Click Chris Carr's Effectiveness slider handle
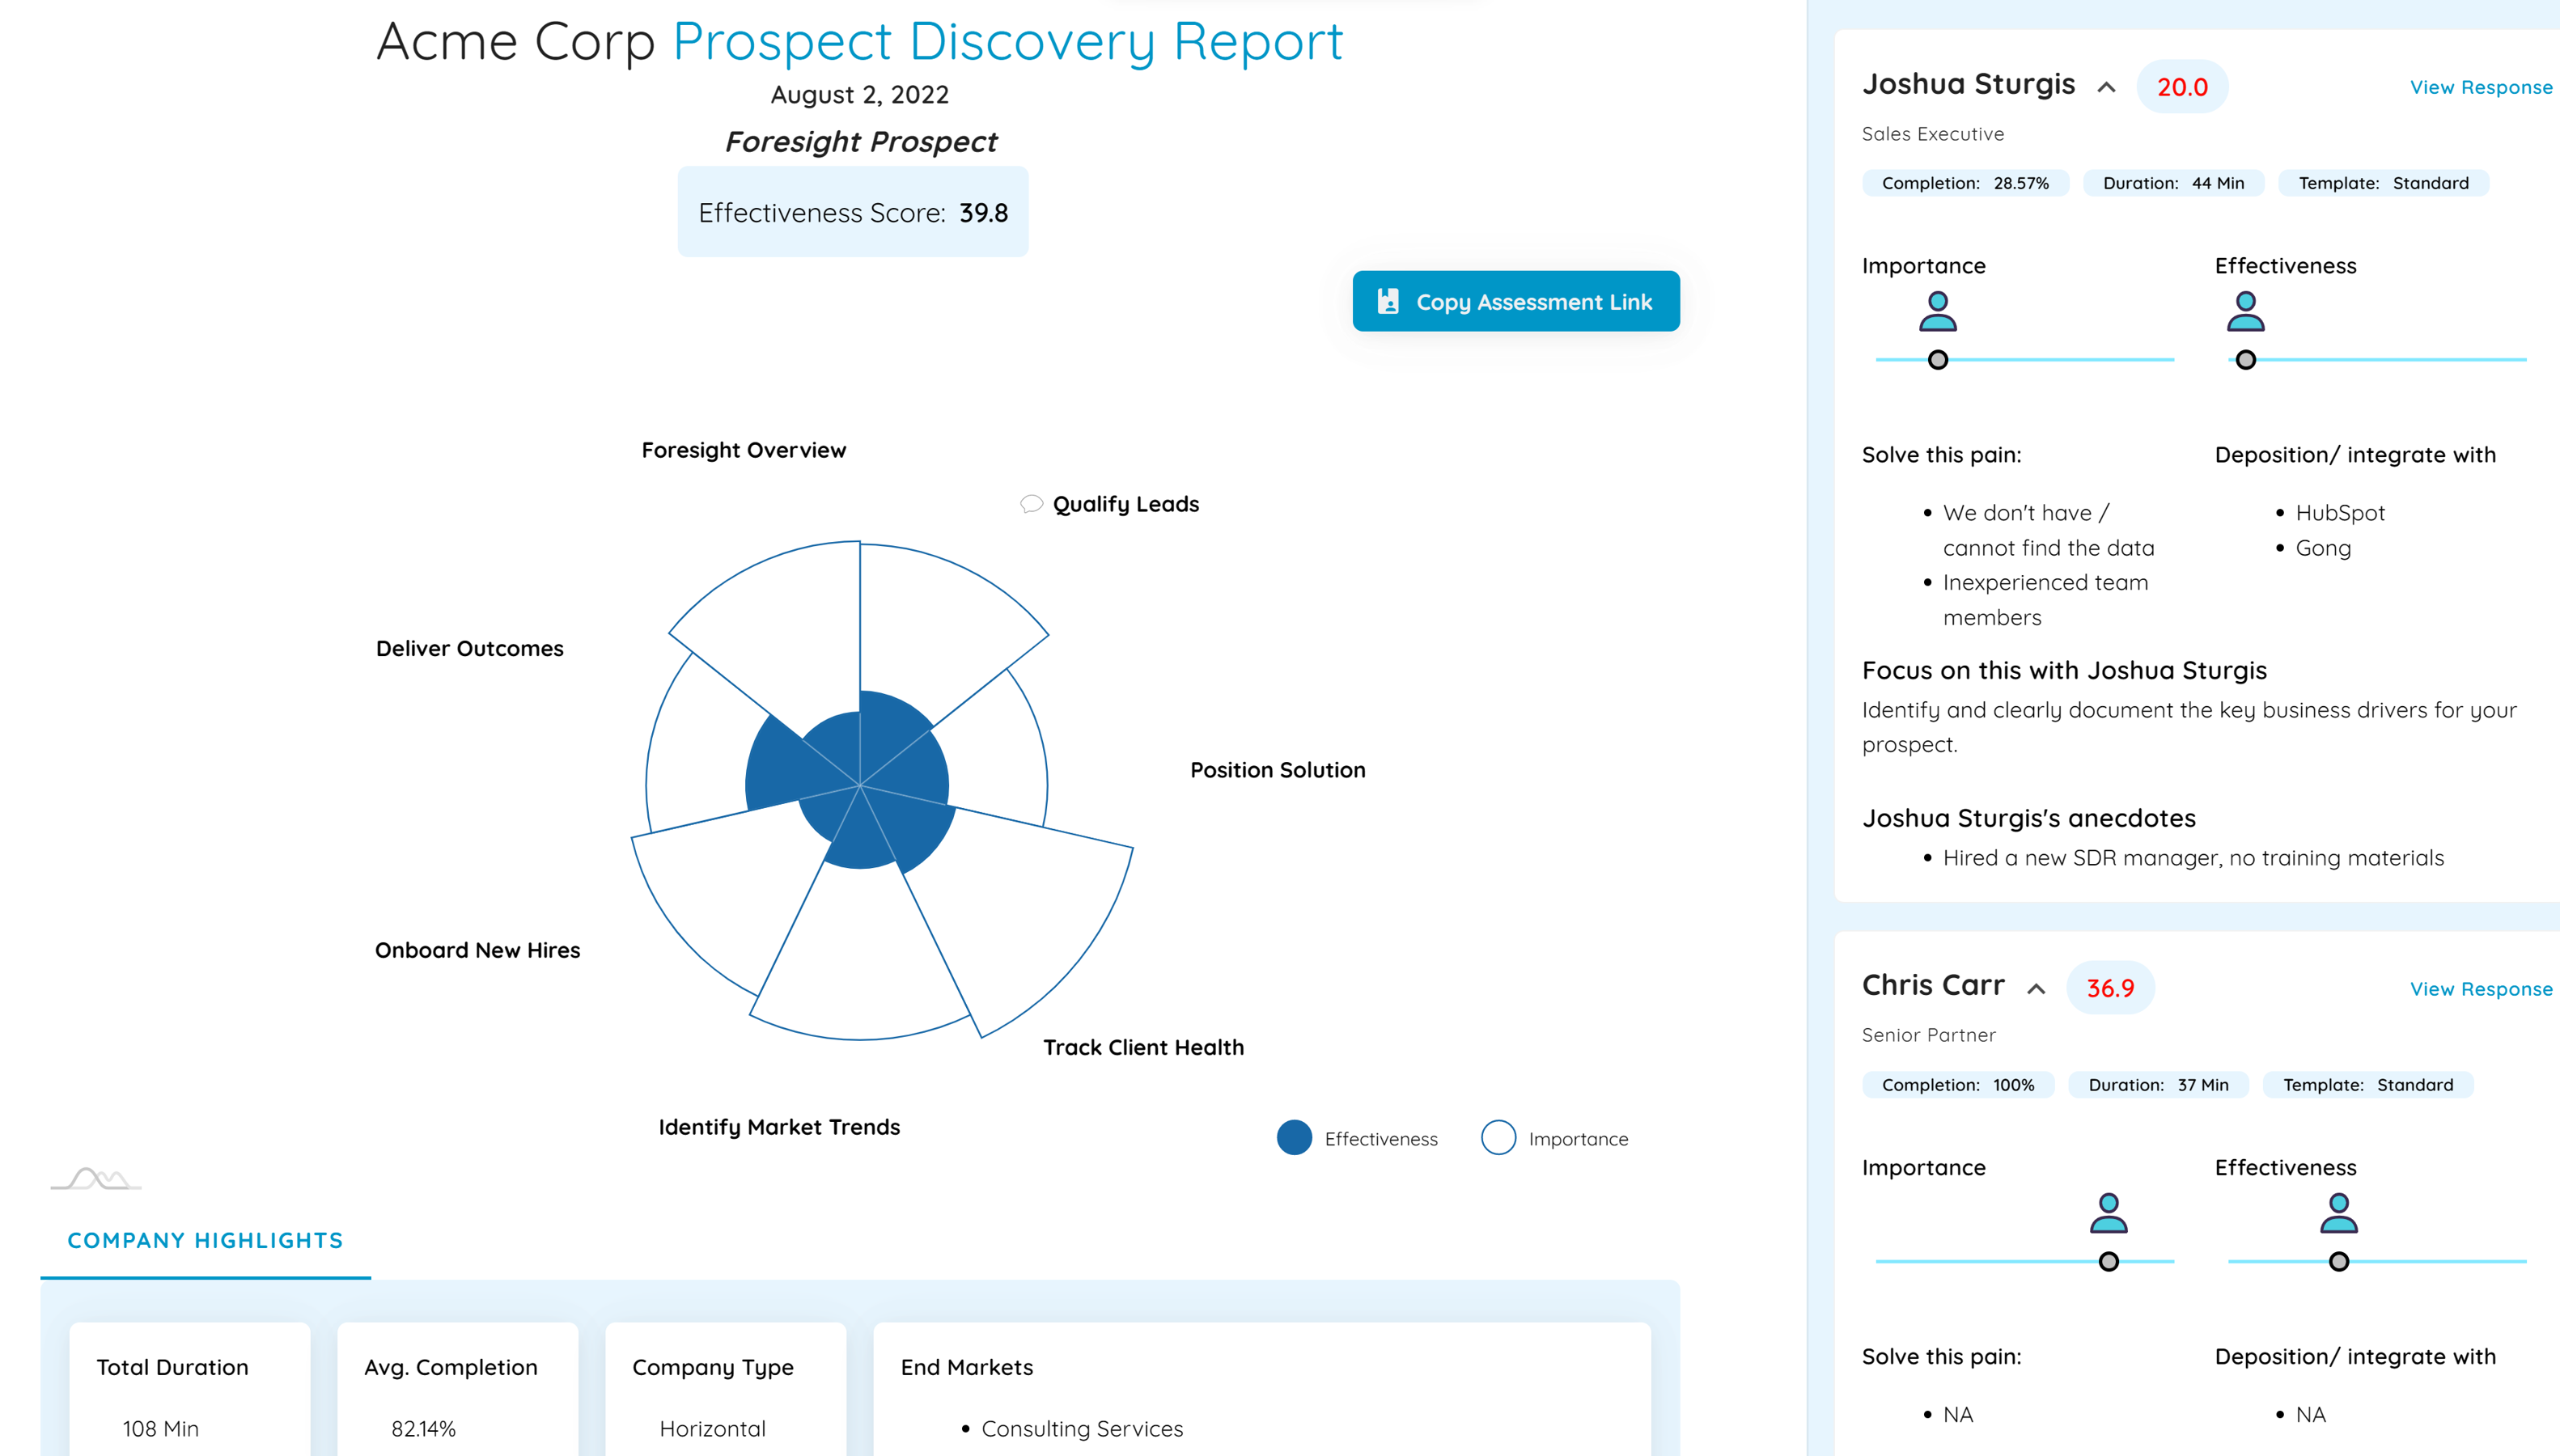 pyautogui.click(x=2338, y=1262)
